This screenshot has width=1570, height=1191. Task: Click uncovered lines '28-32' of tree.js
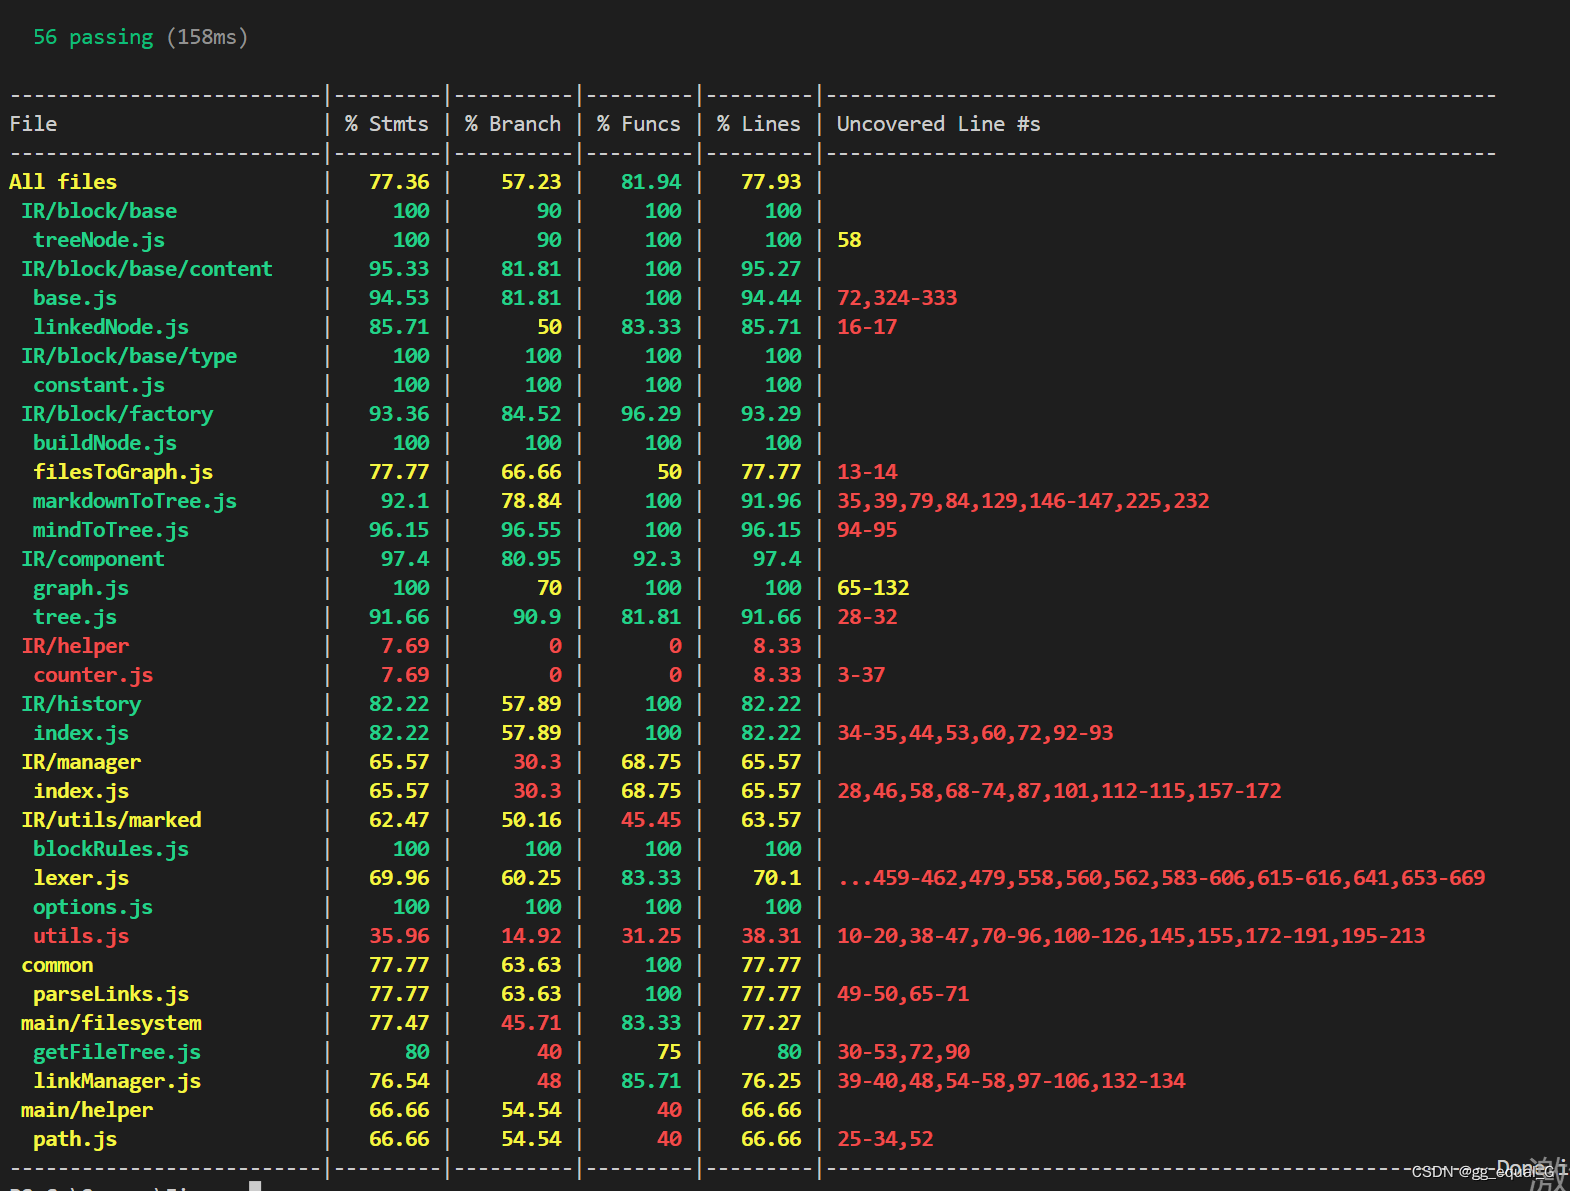[867, 617]
